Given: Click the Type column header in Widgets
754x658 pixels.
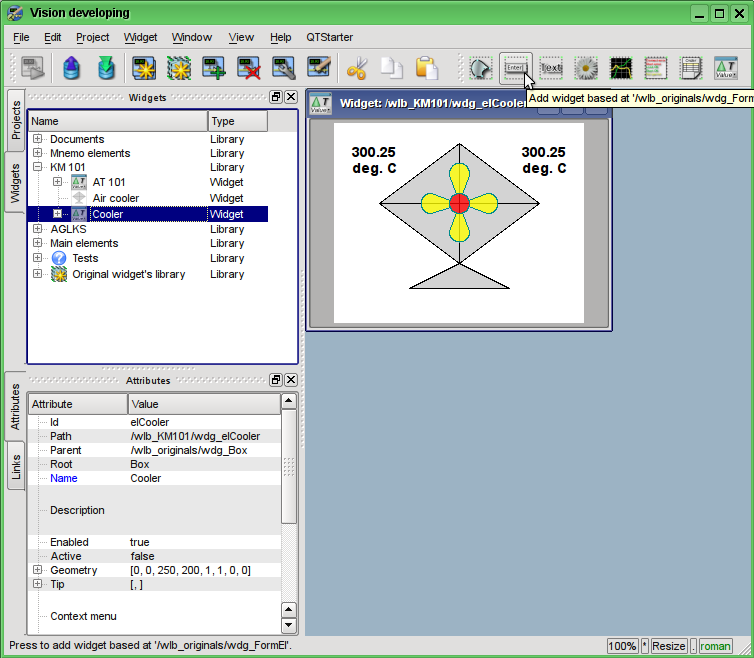Looking at the screenshot, I should (237, 121).
